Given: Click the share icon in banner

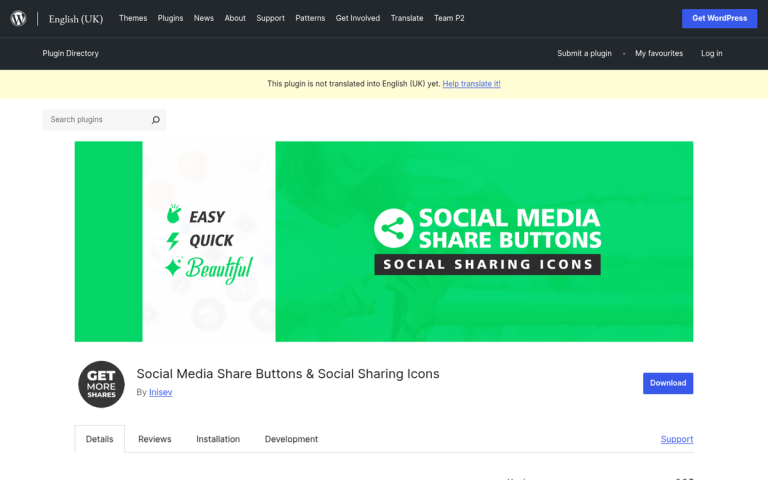Looking at the screenshot, I should tap(394, 228).
